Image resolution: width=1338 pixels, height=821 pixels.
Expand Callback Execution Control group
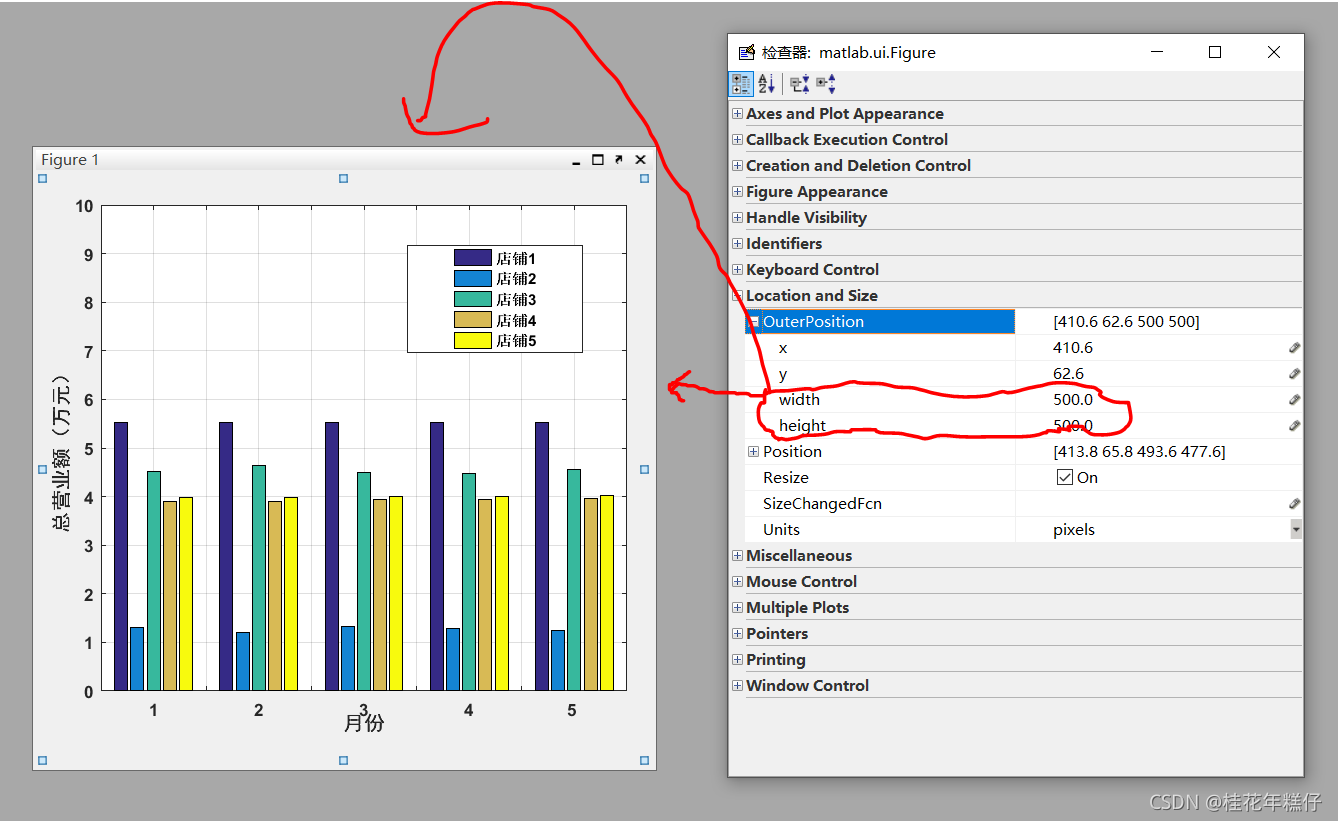(738, 140)
